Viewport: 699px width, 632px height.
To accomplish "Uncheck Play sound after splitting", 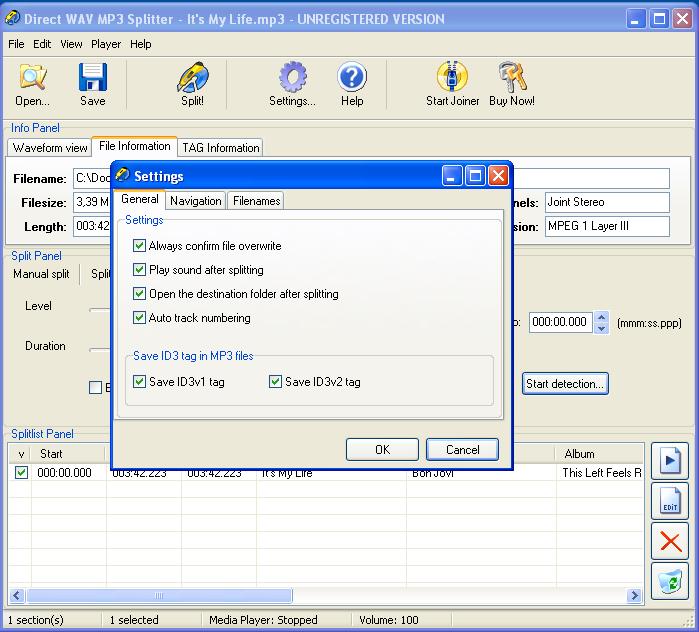I will click(x=139, y=270).
